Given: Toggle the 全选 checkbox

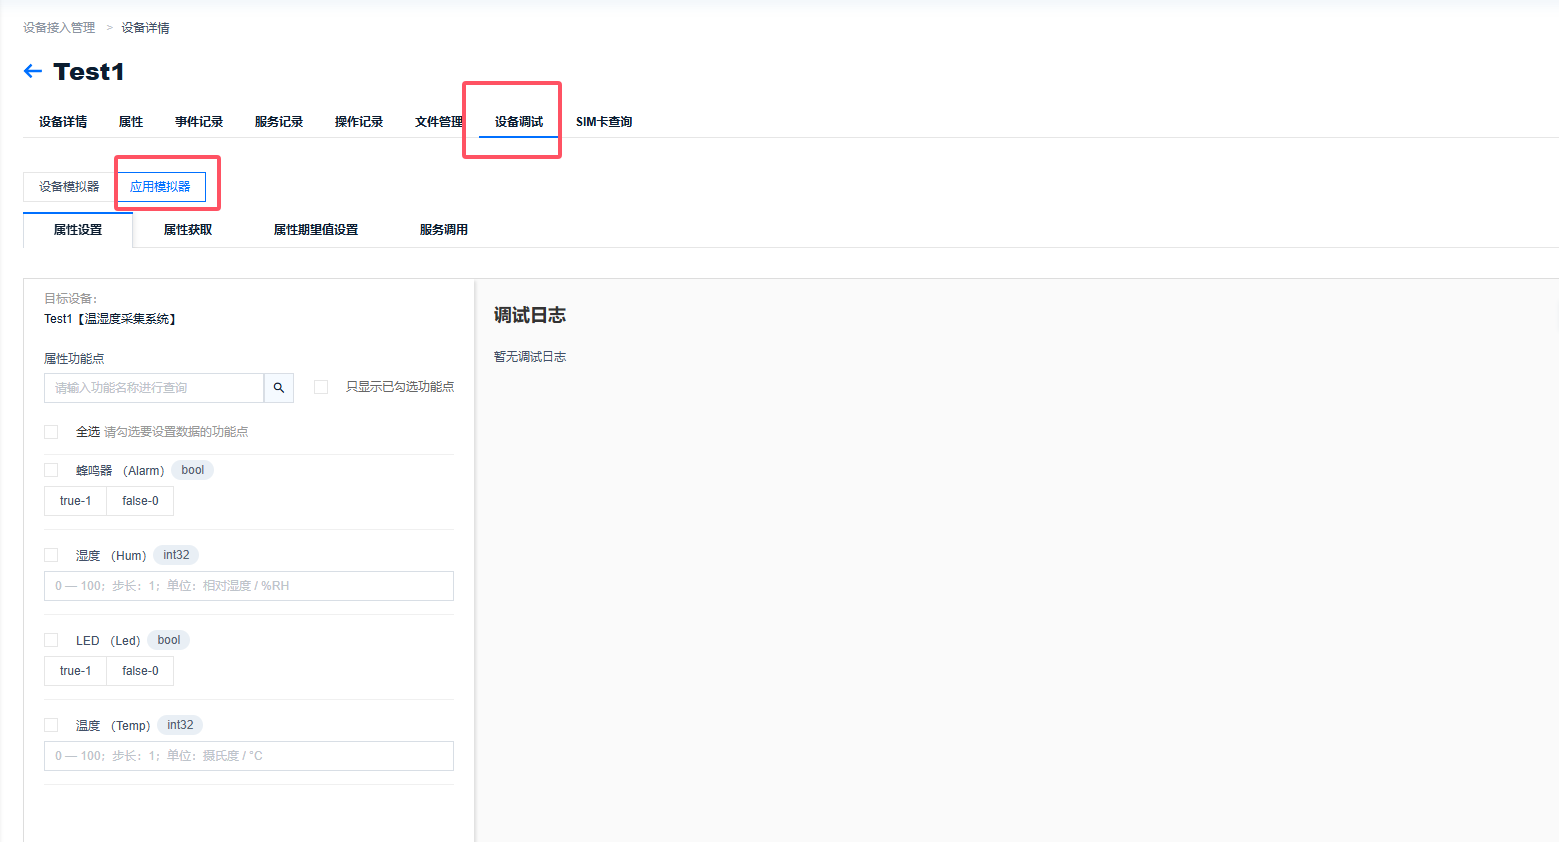Looking at the screenshot, I should point(51,432).
